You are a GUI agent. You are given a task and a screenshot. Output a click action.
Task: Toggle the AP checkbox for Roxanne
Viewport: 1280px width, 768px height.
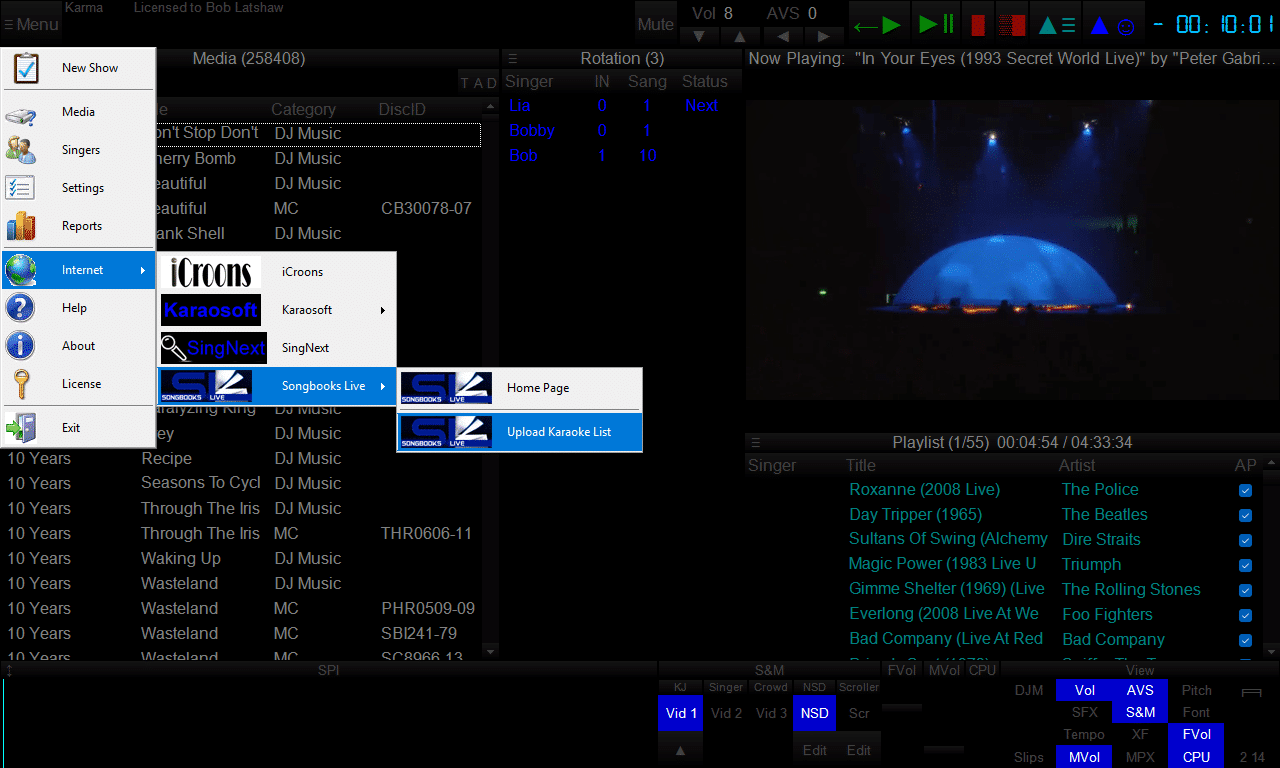pyautogui.click(x=1245, y=490)
